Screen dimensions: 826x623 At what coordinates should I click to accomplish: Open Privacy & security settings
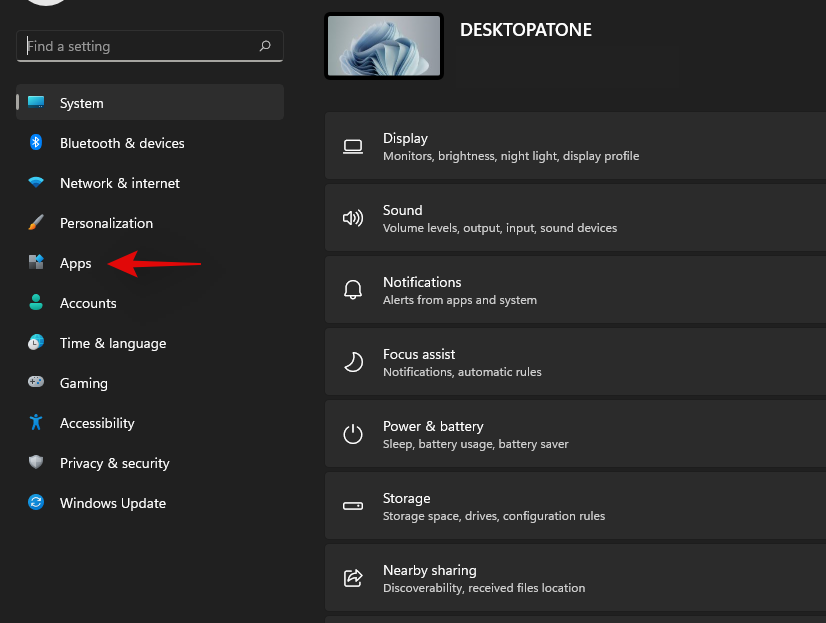tap(114, 463)
